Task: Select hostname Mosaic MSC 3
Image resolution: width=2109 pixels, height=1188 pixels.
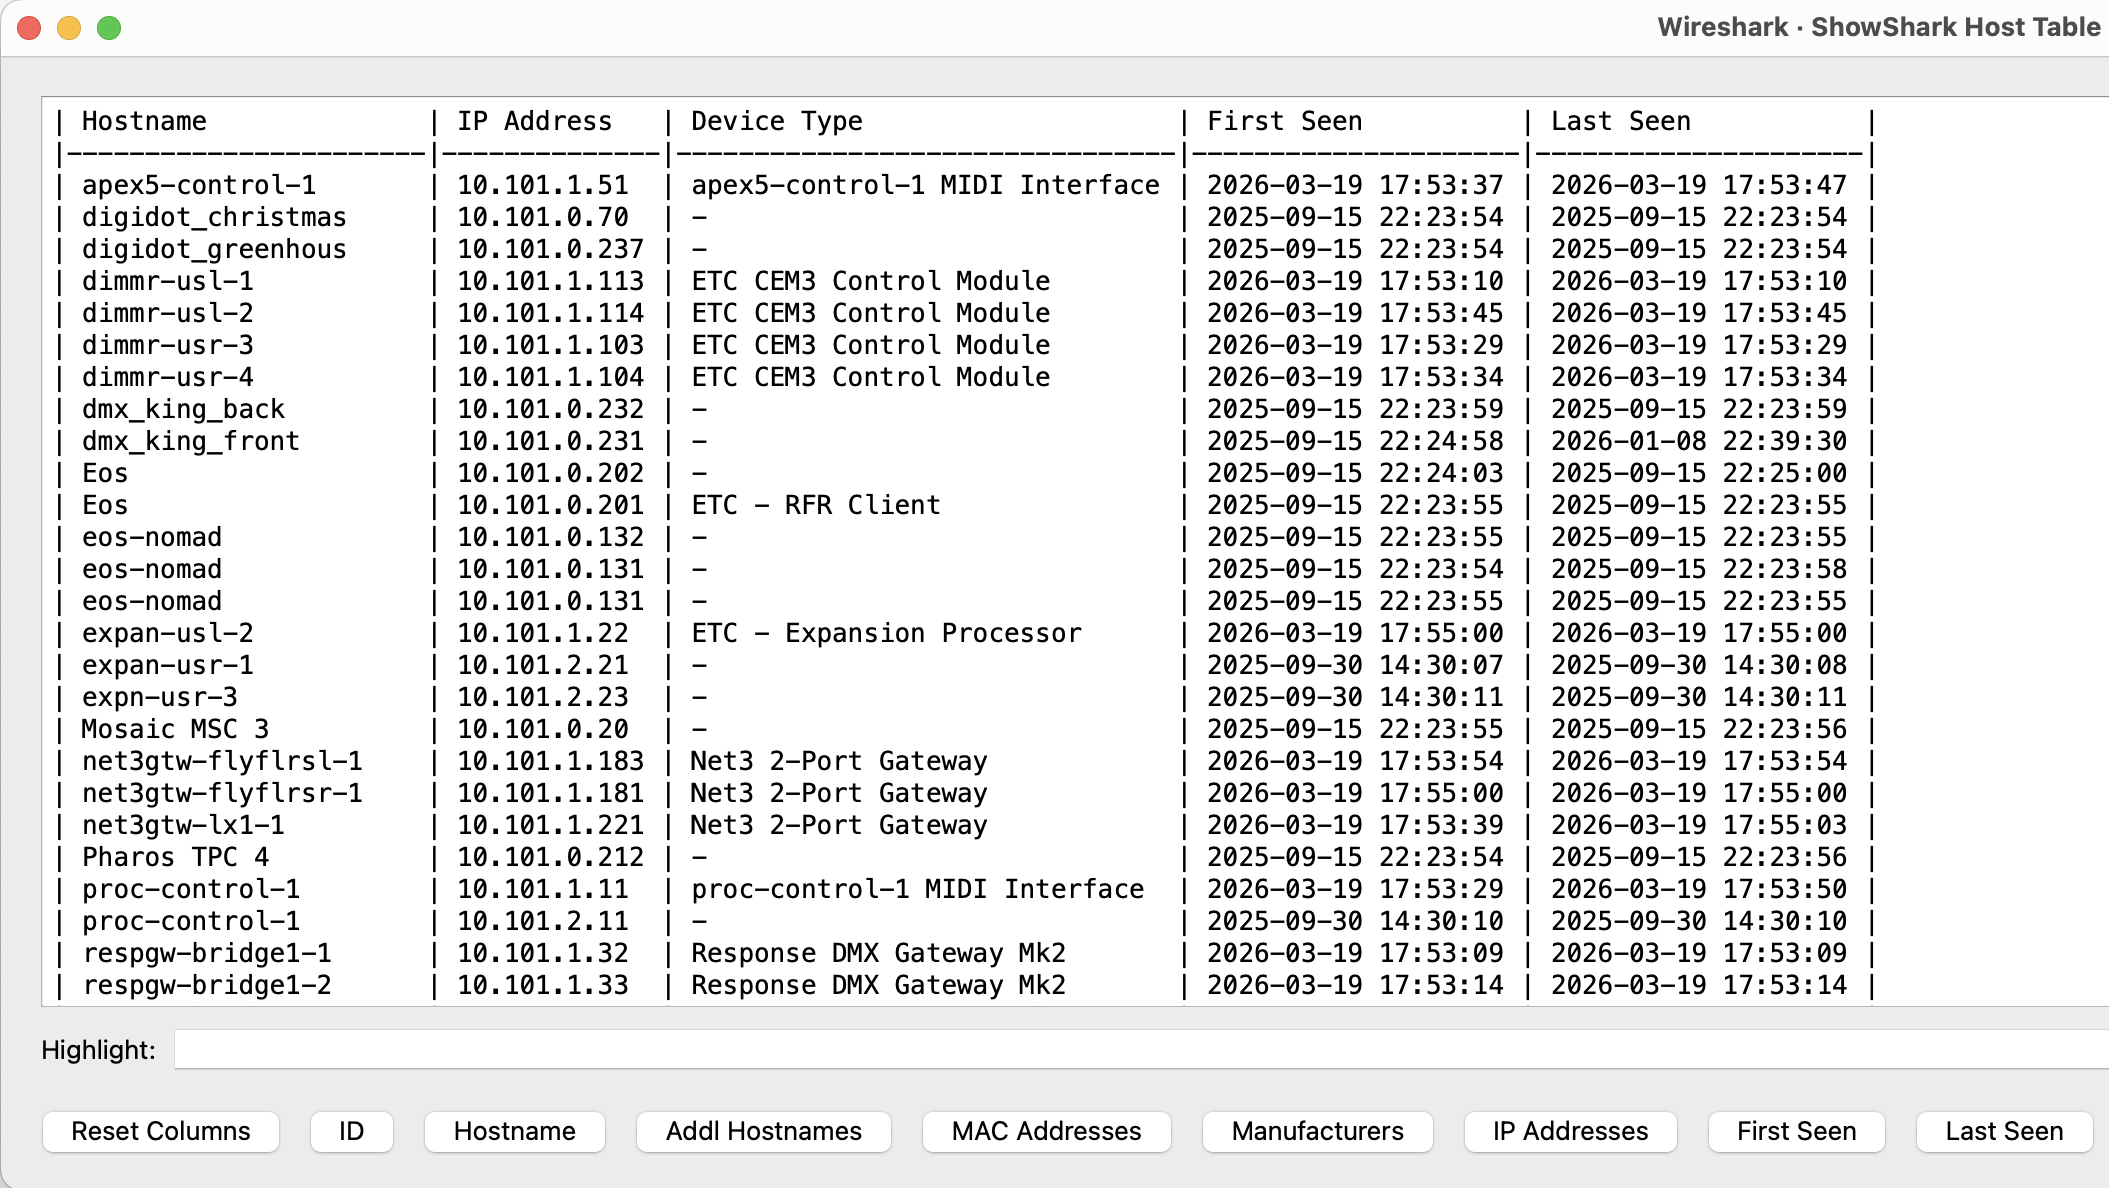Action: (x=175, y=729)
